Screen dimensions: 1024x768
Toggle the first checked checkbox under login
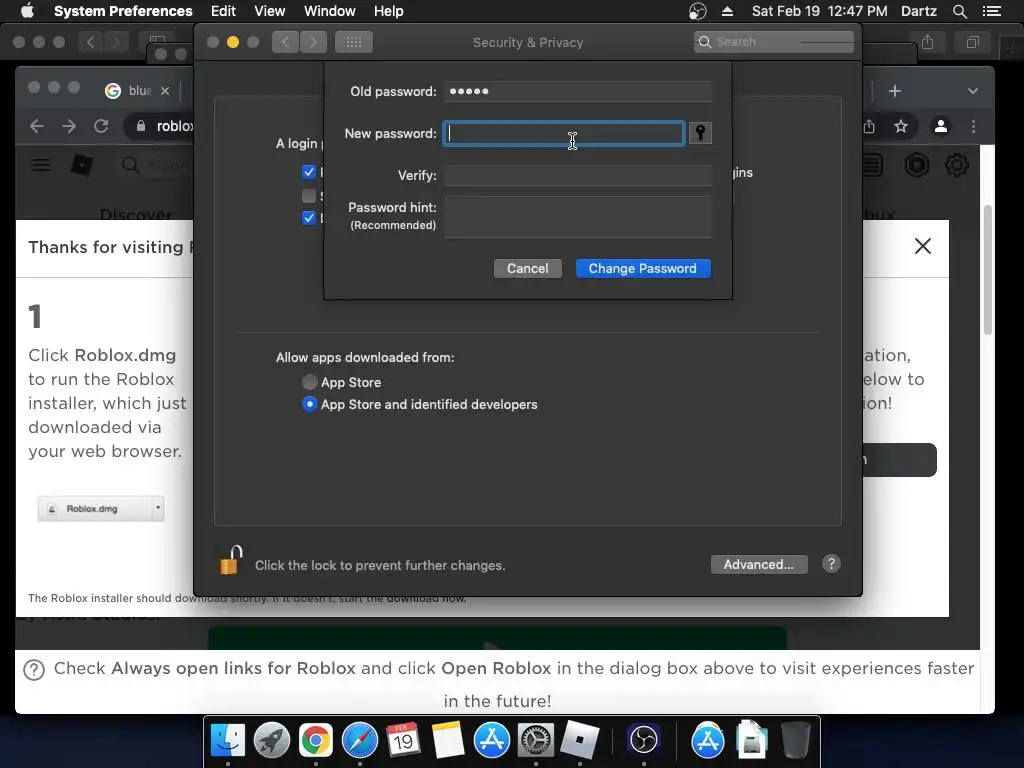pyautogui.click(x=309, y=172)
